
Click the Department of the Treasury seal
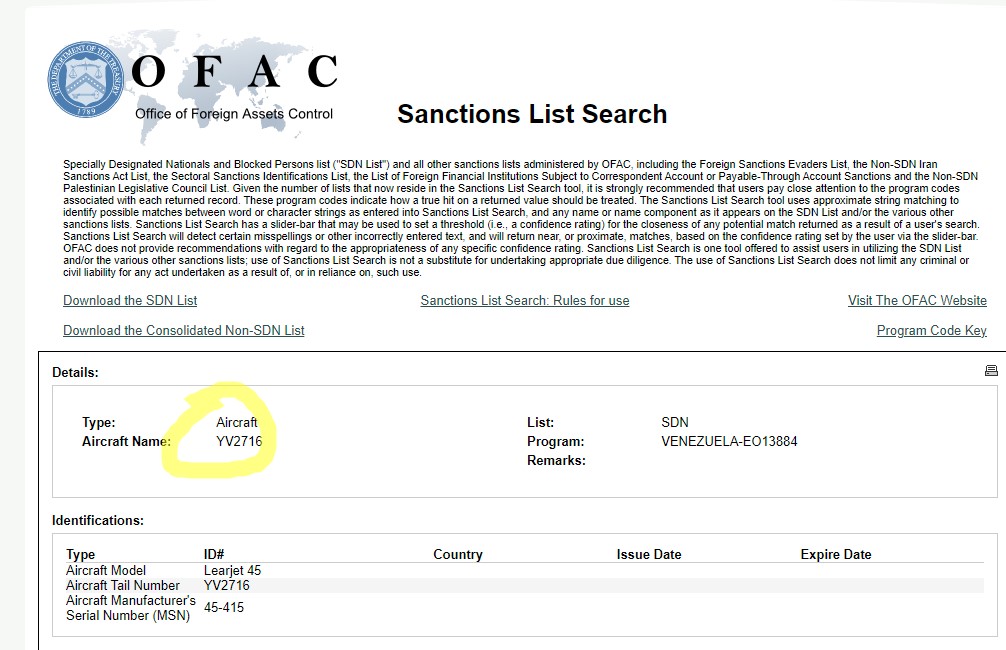[x=87, y=80]
